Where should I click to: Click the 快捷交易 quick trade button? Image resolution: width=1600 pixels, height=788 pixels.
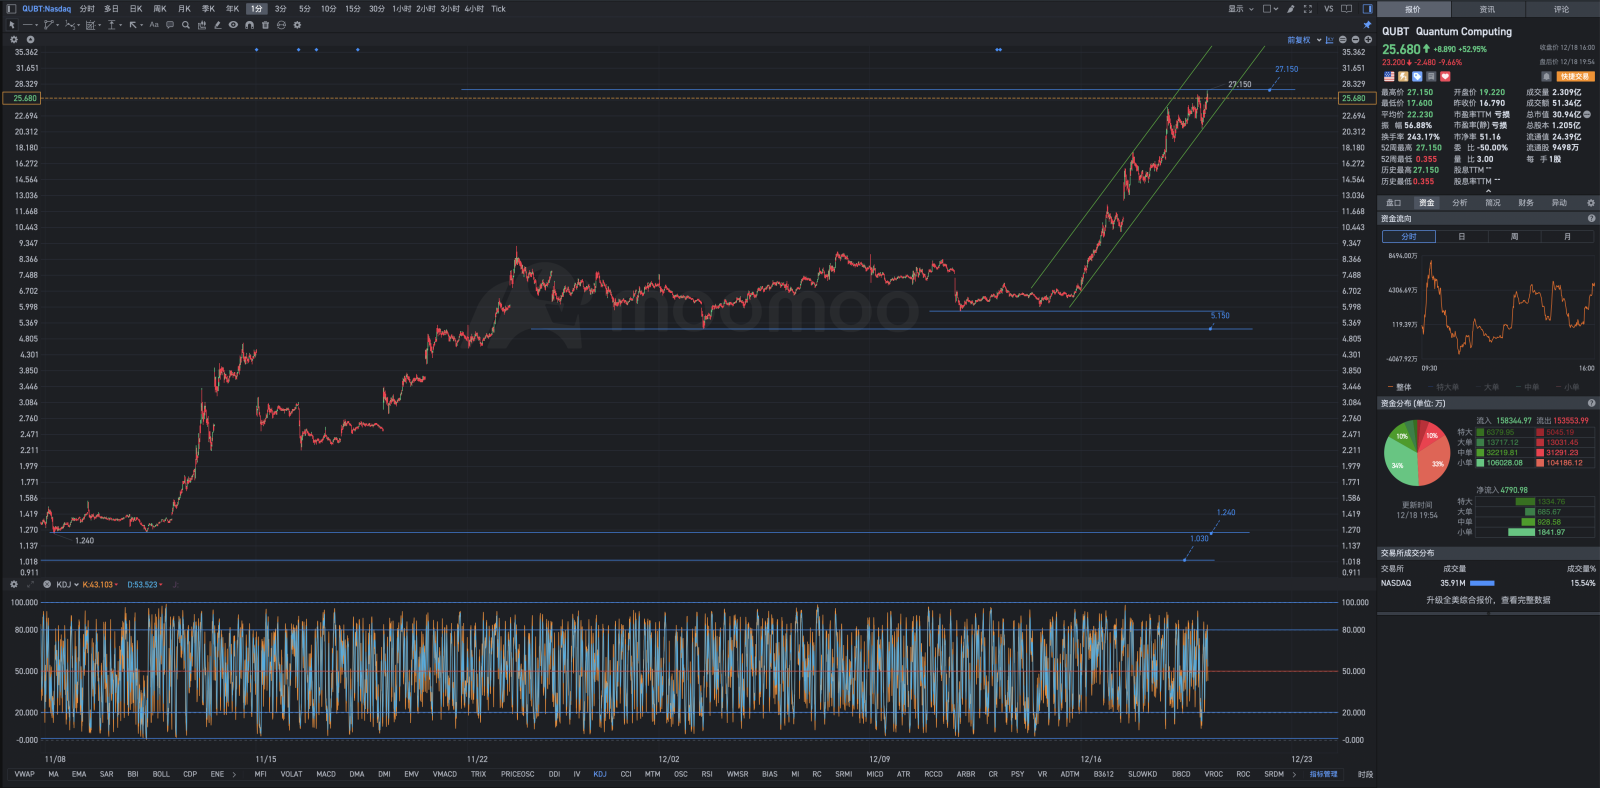pos(1575,76)
